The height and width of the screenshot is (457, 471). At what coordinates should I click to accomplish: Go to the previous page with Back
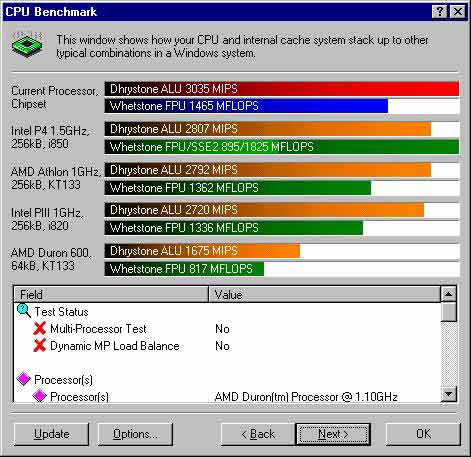(258, 434)
